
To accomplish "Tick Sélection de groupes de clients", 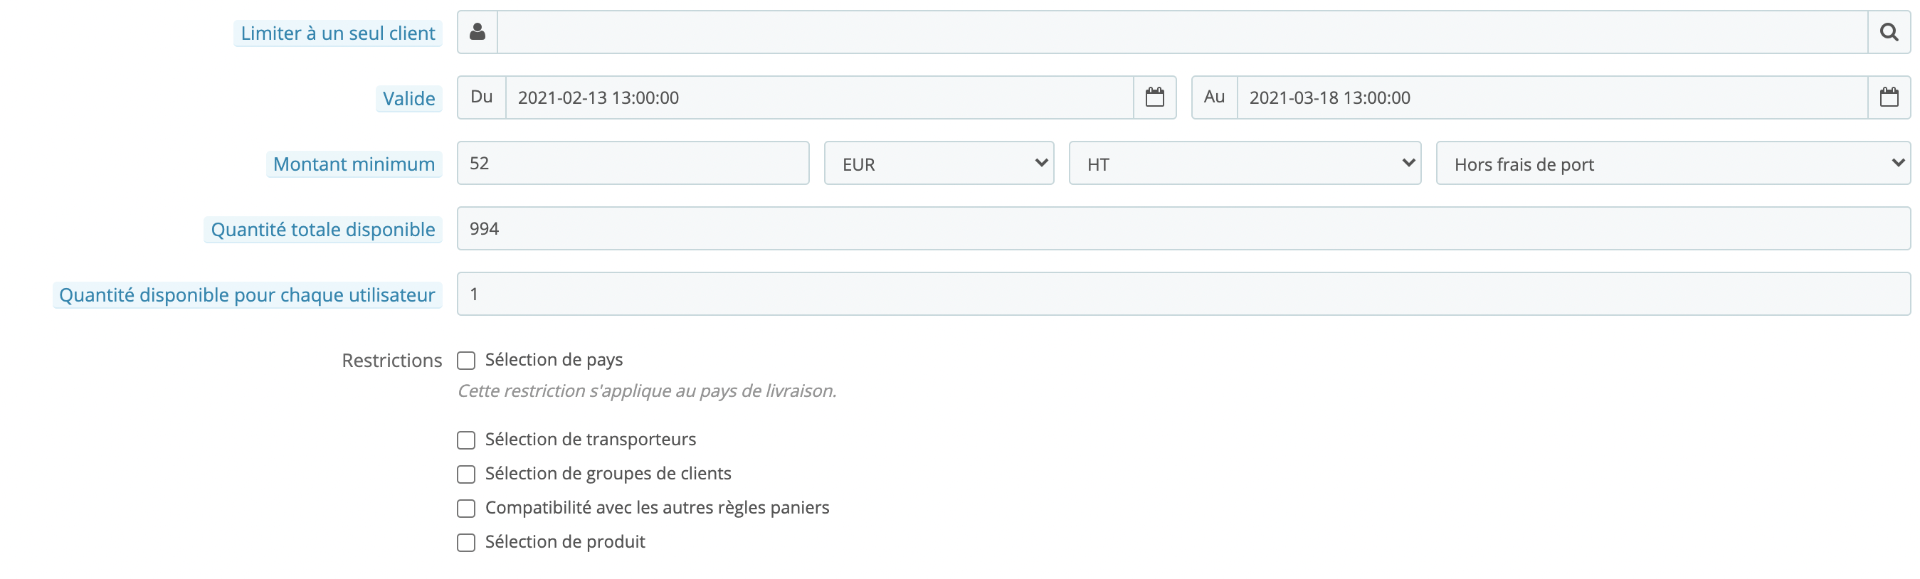I will coord(466,474).
